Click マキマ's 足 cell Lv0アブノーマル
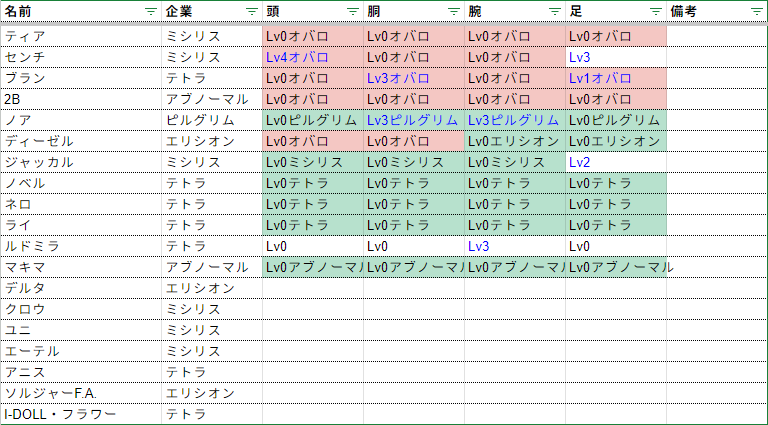 (x=616, y=268)
